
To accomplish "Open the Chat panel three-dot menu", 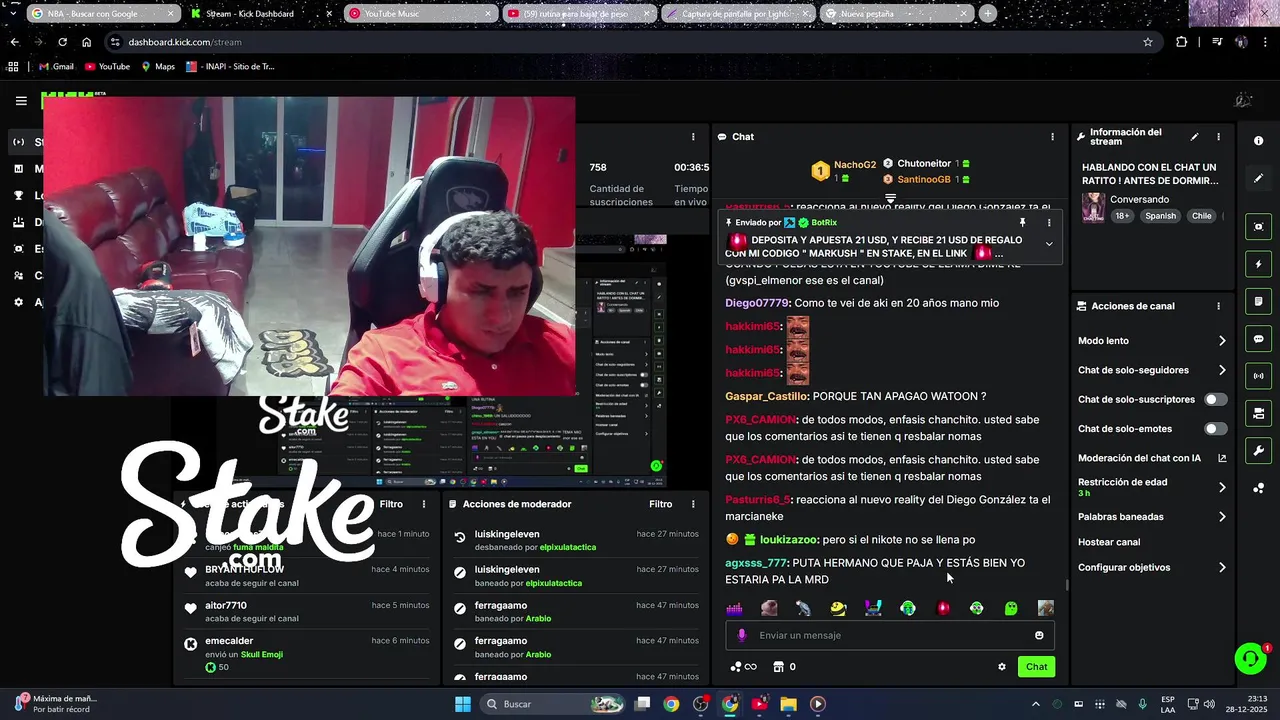I will point(1052,137).
